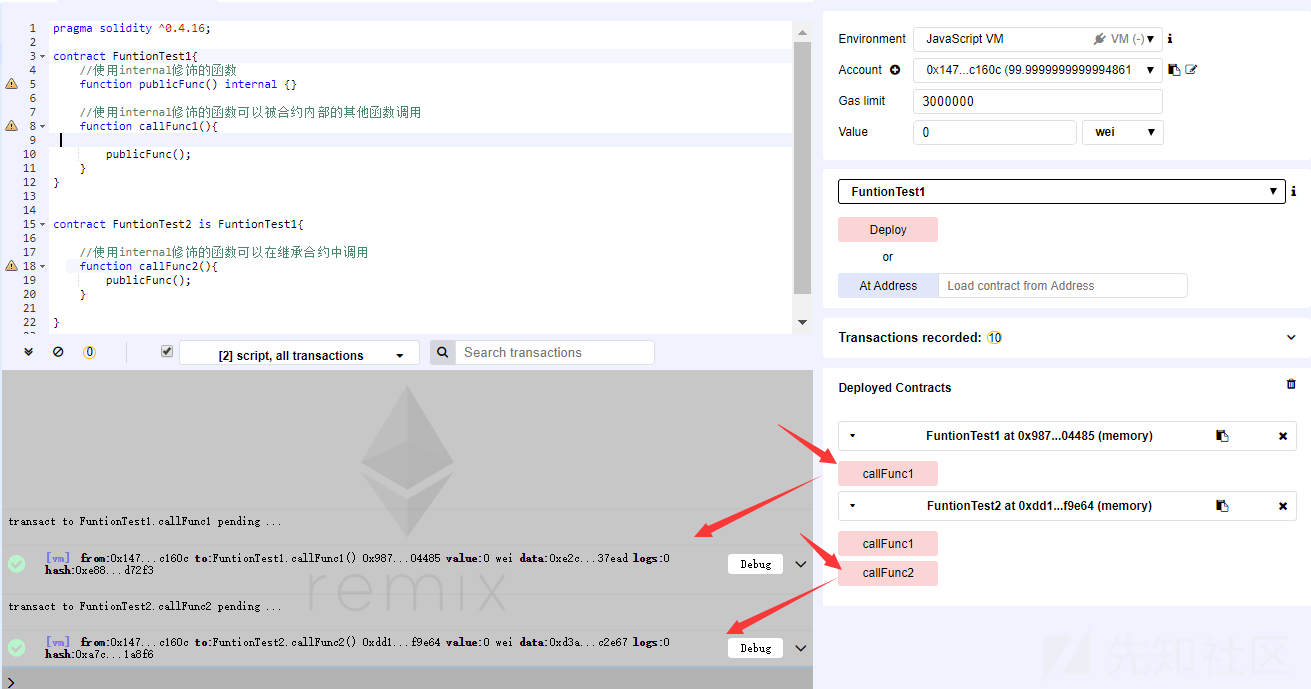
Task: Click the success checkmark of the callFunc2 transaction
Action: (x=17, y=648)
